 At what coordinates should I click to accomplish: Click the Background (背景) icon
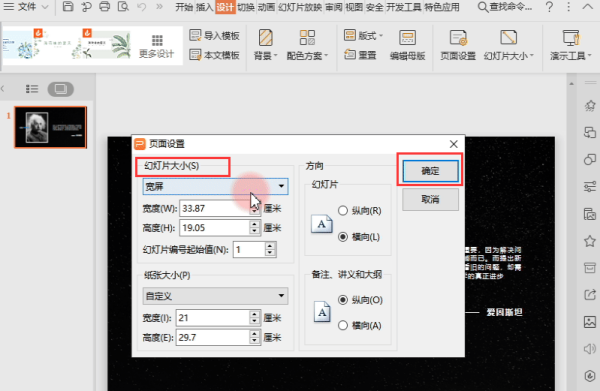click(x=265, y=38)
